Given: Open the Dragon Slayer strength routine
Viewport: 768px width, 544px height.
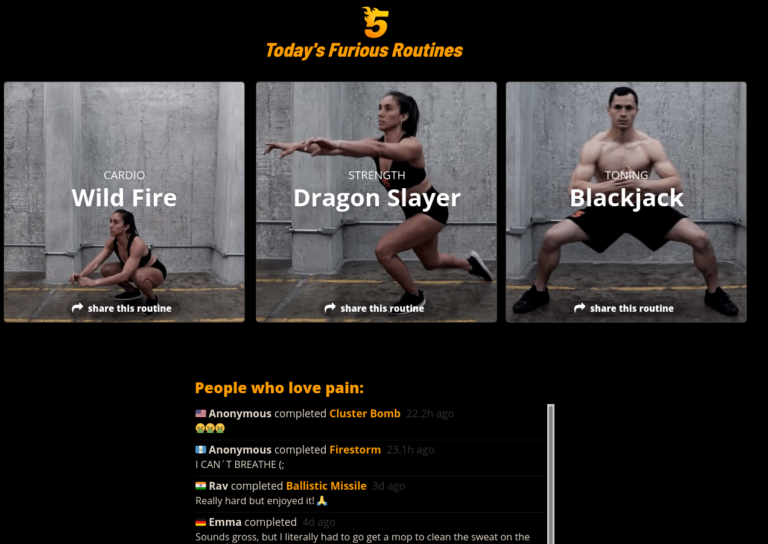Looking at the screenshot, I should 376,202.
